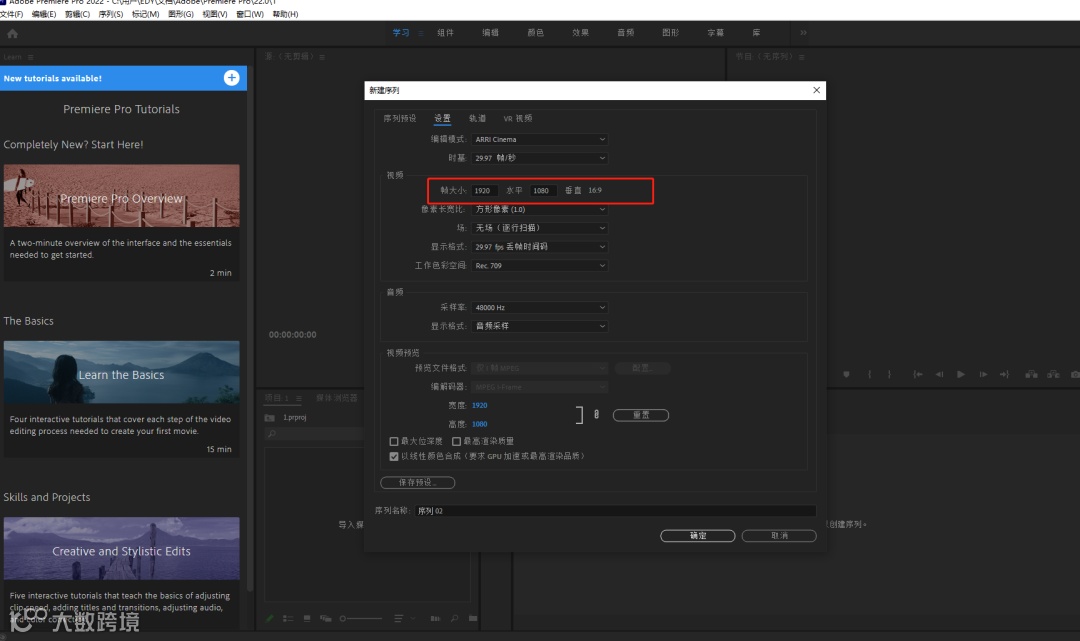Open the Source monitor panel menu icon

[322, 57]
